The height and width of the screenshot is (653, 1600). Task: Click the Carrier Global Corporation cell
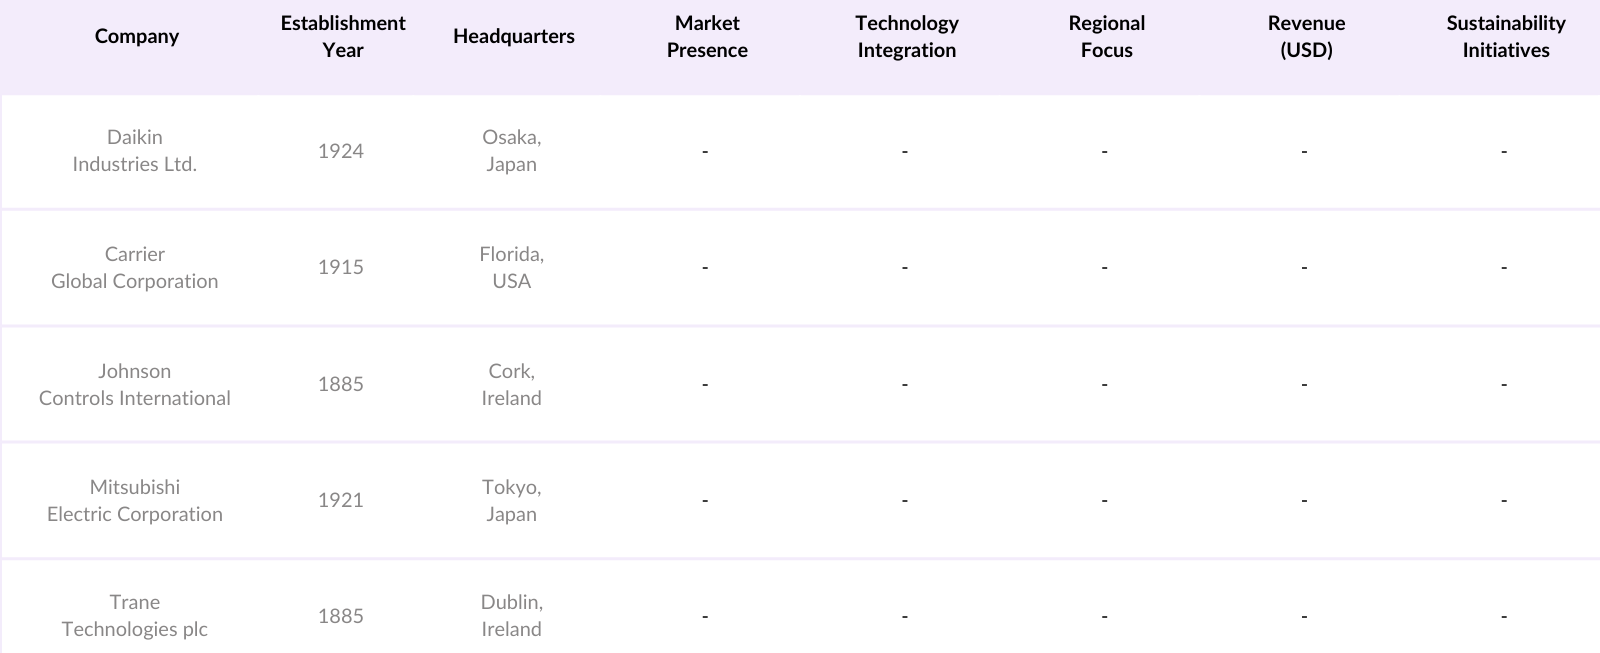coord(135,268)
